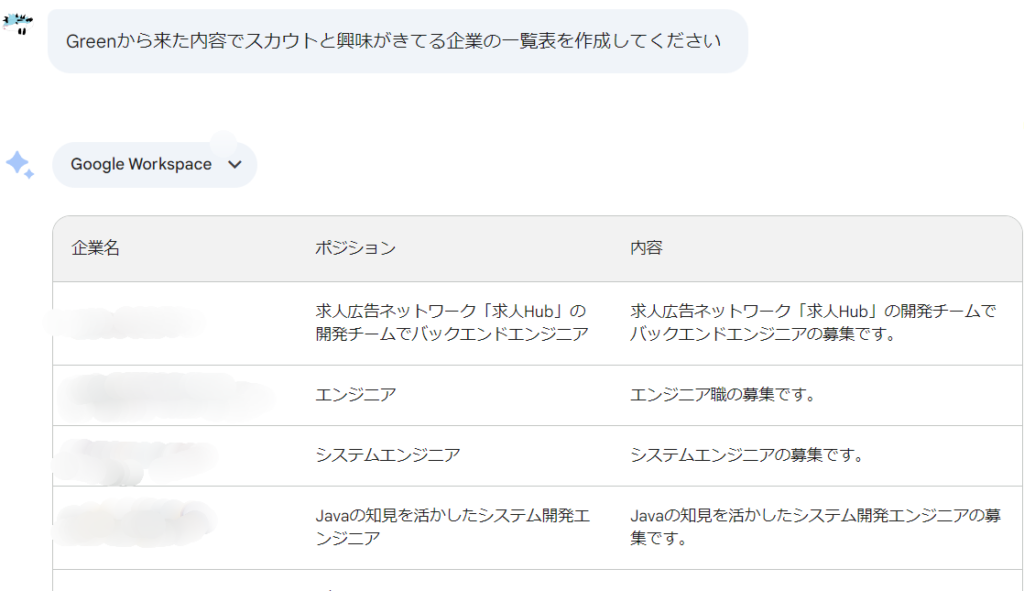Select the 求人Hub content cell ending 募集です
Viewport: 1024px width, 591px height.
tap(812, 323)
